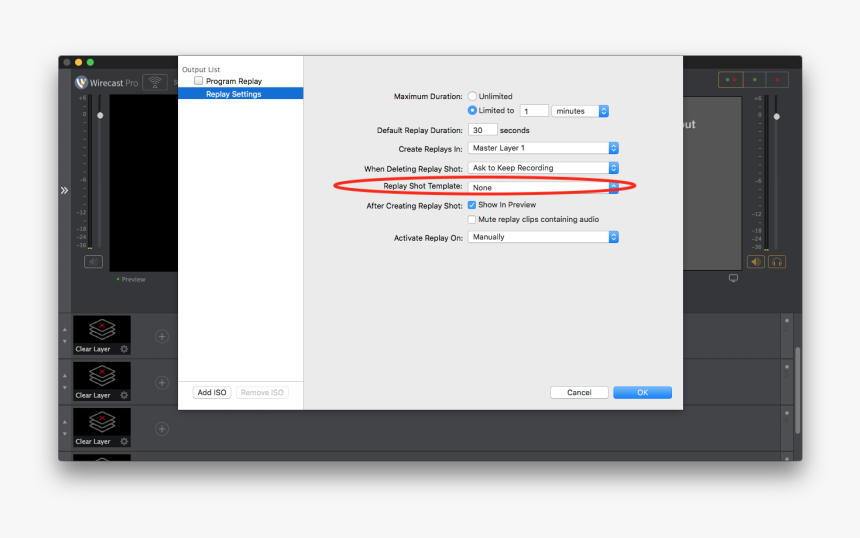Toggle visibility dot for layer 2

pyautogui.click(x=787, y=320)
